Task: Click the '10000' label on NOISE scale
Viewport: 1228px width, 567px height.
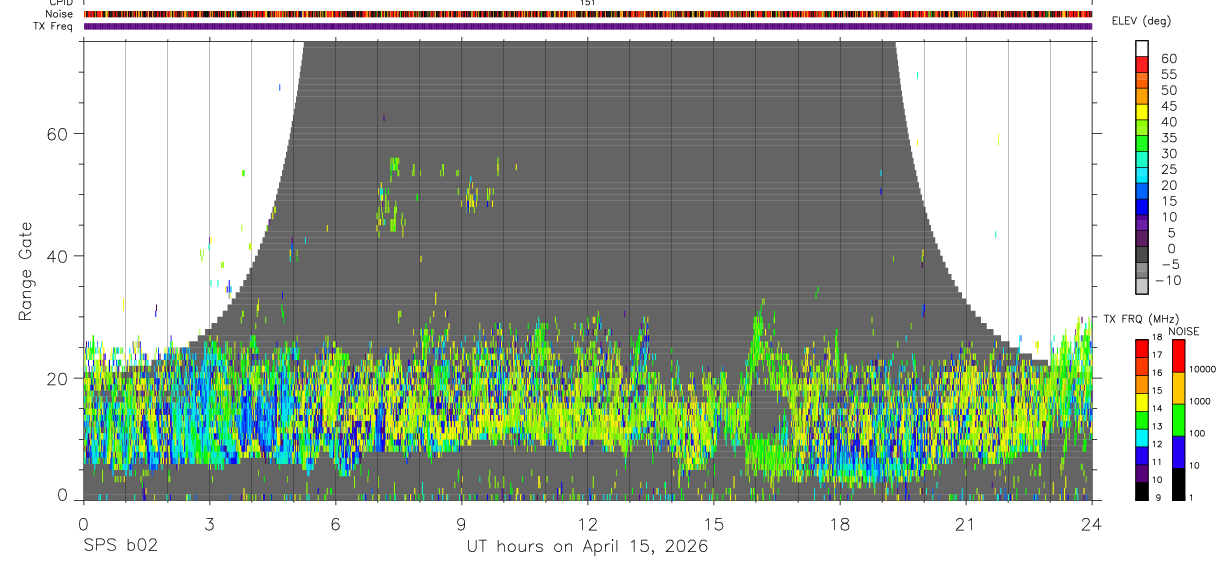Action: point(1203,369)
